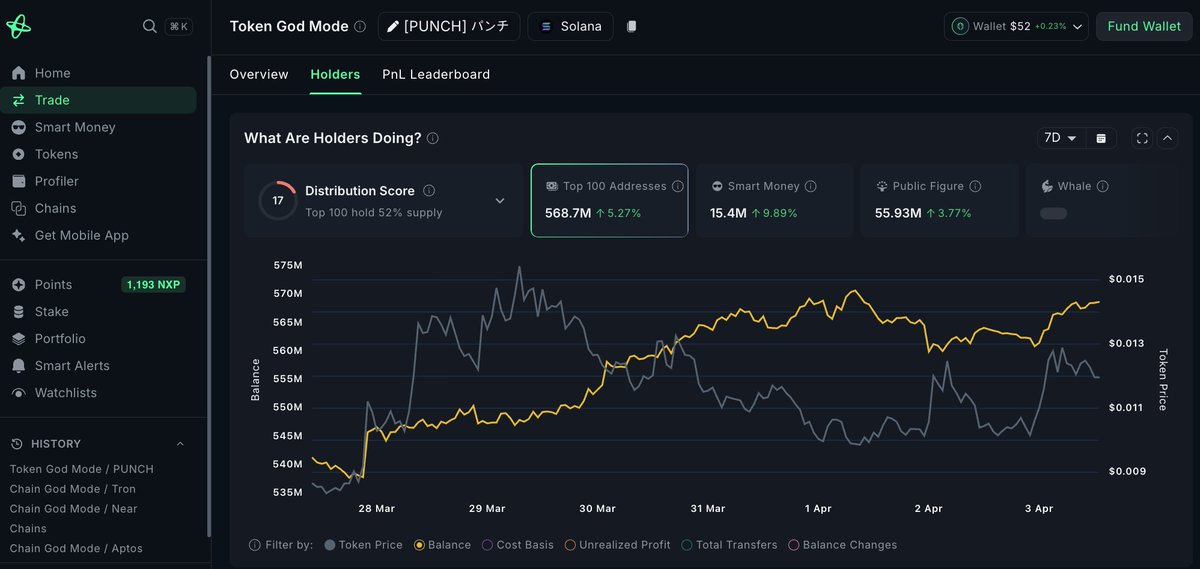Open the 7D time range dropdown
The image size is (1200, 569).
pyautogui.click(x=1060, y=138)
